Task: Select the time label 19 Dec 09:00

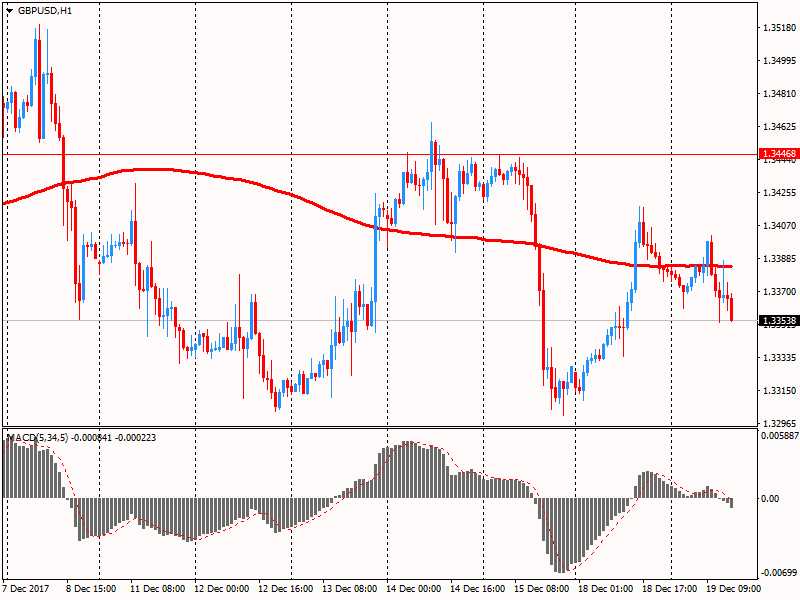Action: pos(734,588)
